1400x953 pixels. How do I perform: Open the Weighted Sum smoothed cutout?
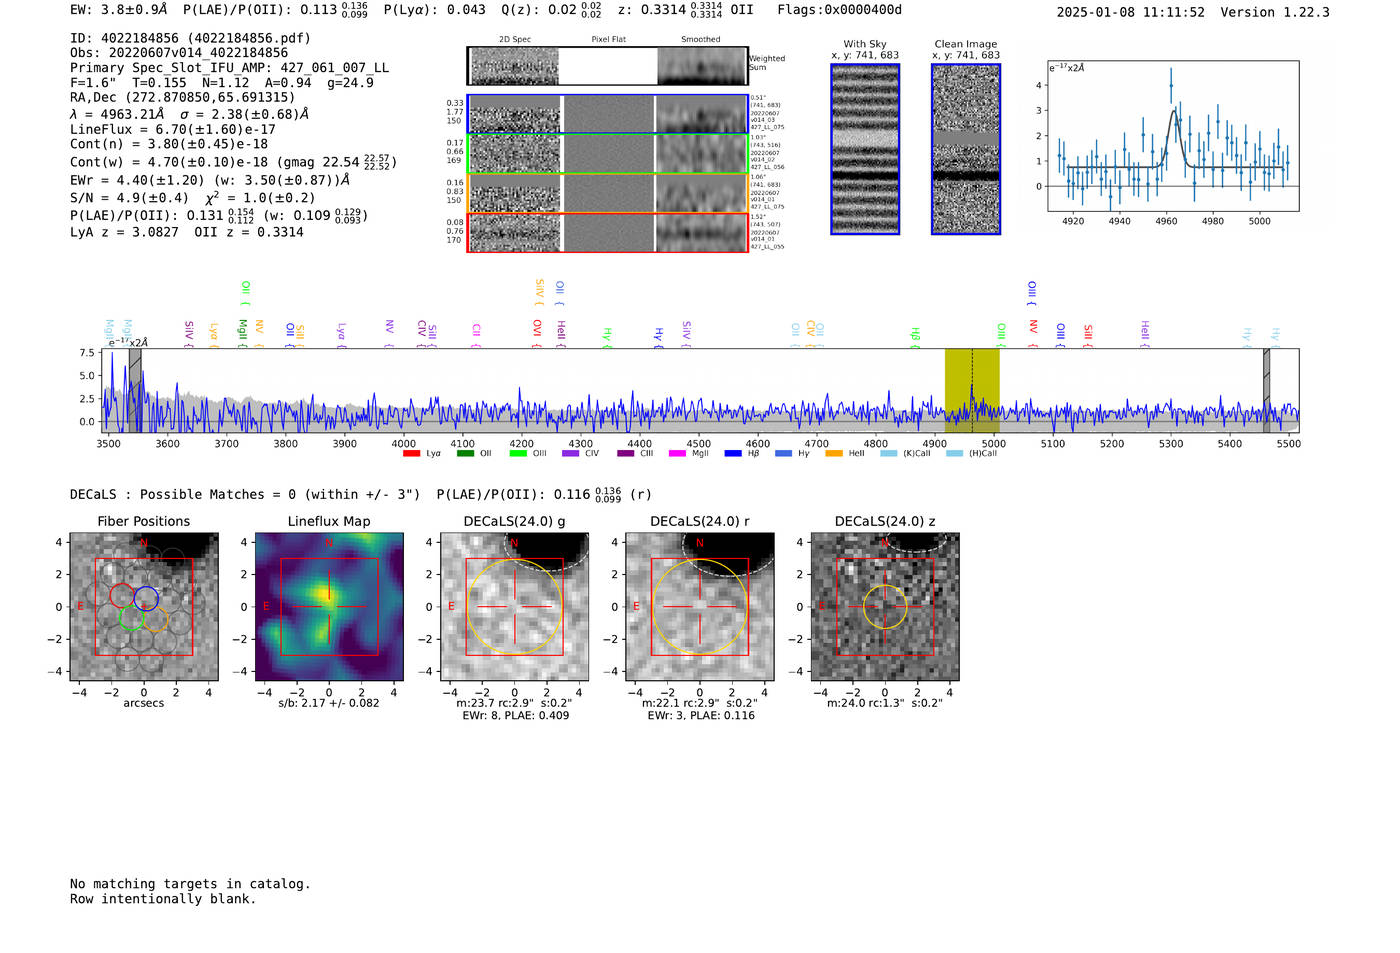point(702,66)
